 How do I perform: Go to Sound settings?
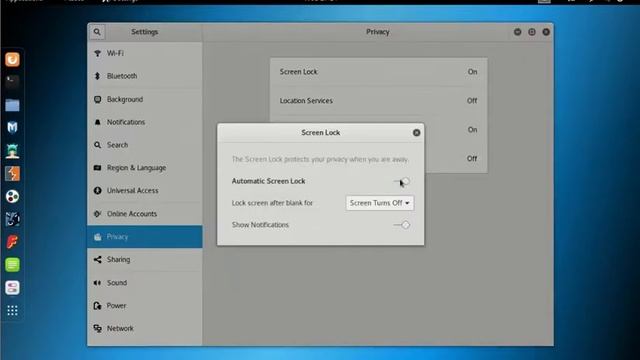click(145, 282)
